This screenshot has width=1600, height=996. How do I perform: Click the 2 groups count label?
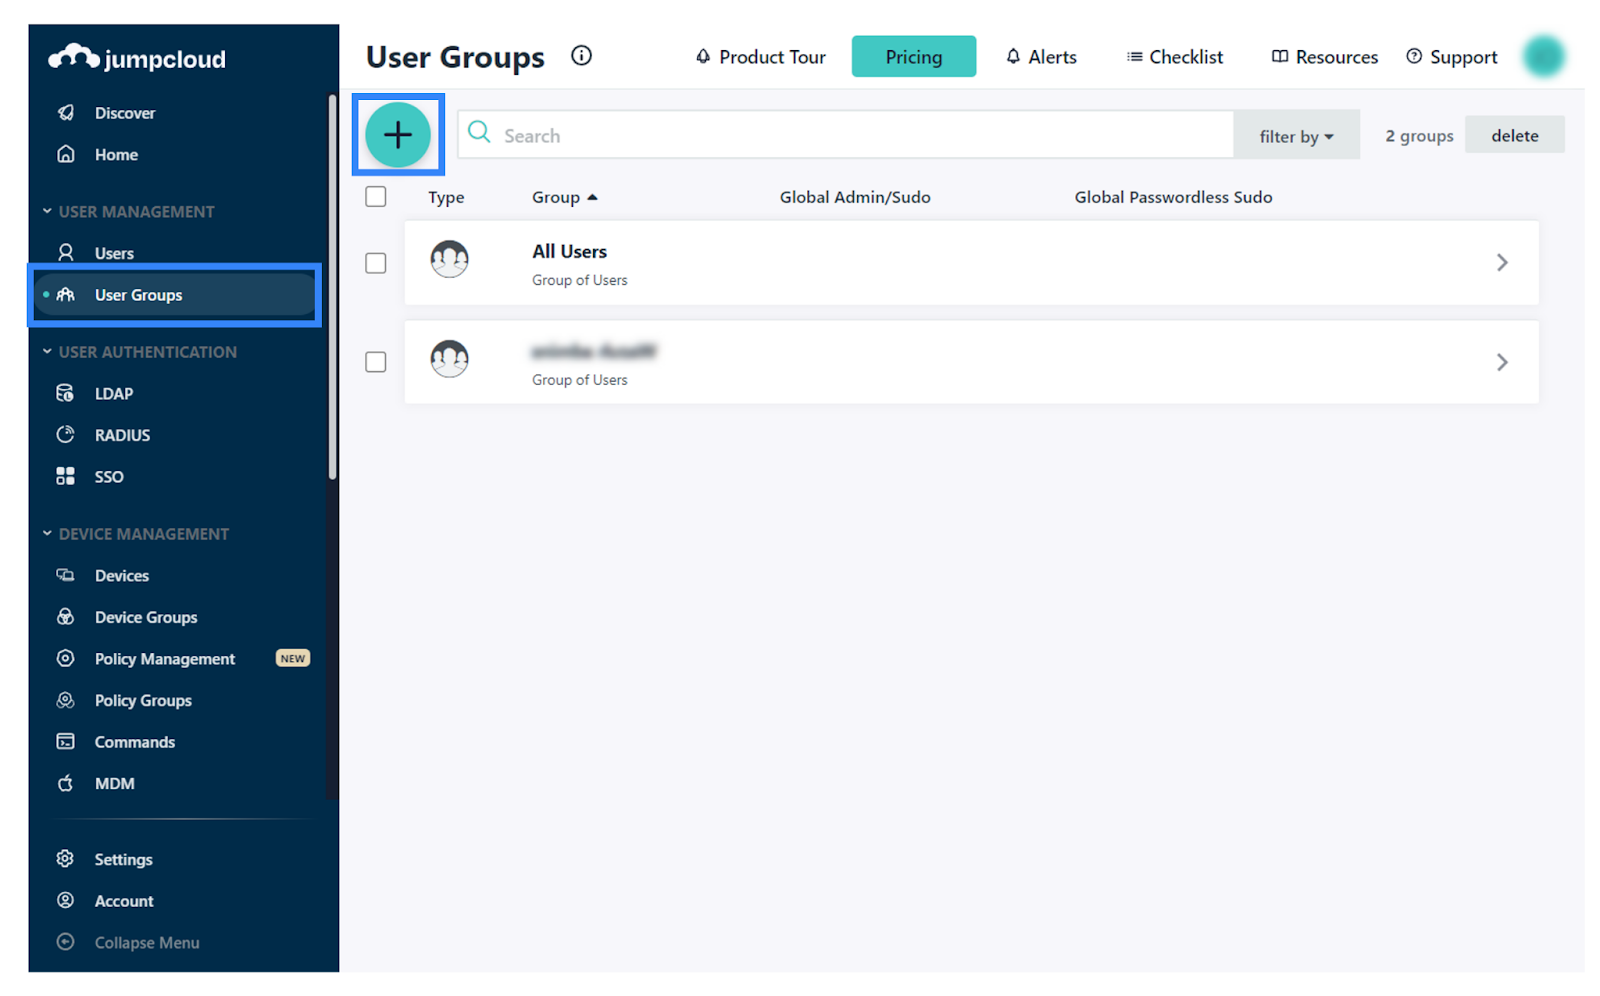[x=1419, y=136]
